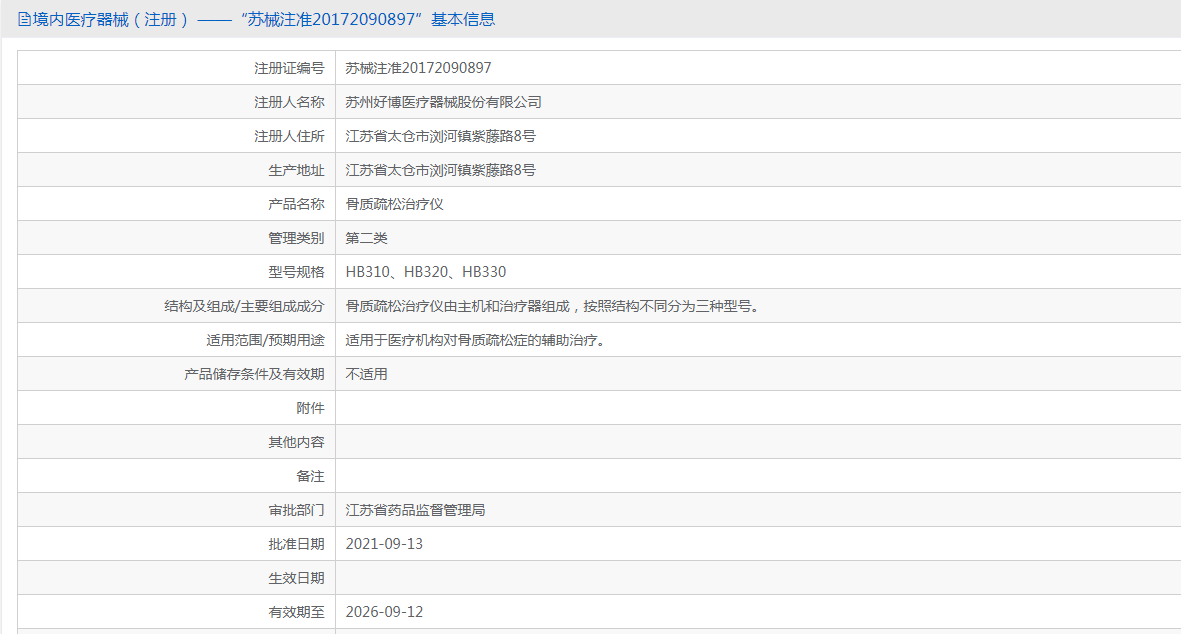Select the expiry date 2026-09-12

(x=384, y=612)
